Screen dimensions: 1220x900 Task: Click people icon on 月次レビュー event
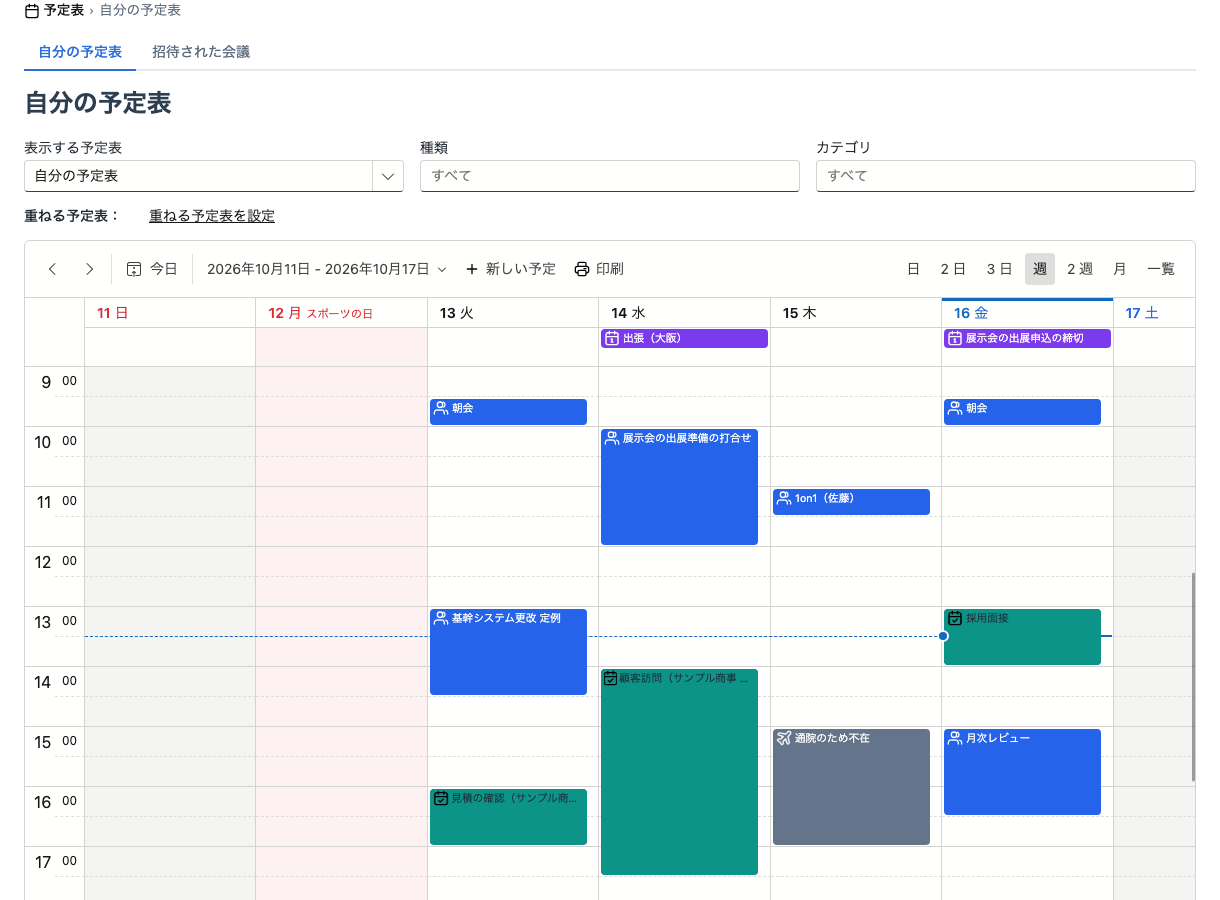(x=954, y=738)
